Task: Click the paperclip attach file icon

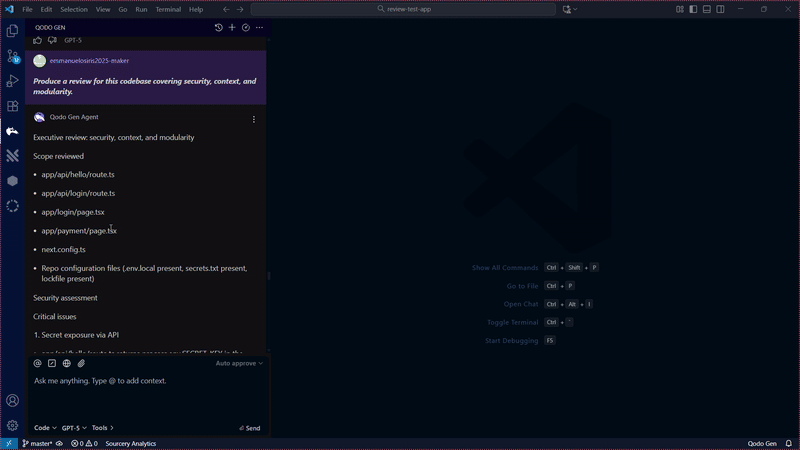Action: point(81,363)
